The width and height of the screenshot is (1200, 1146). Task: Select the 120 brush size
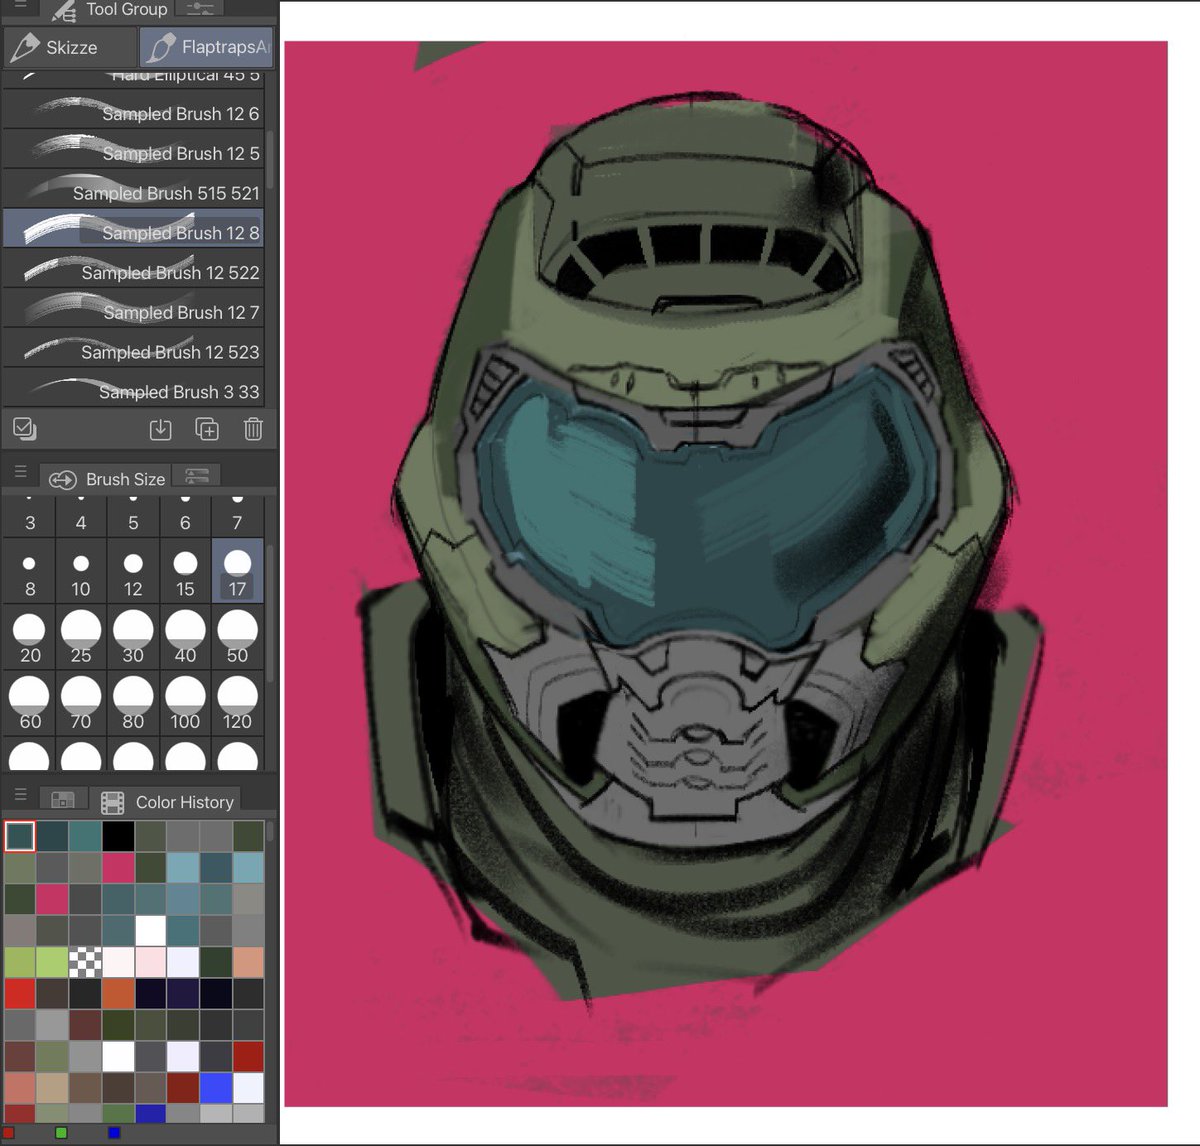(237, 704)
